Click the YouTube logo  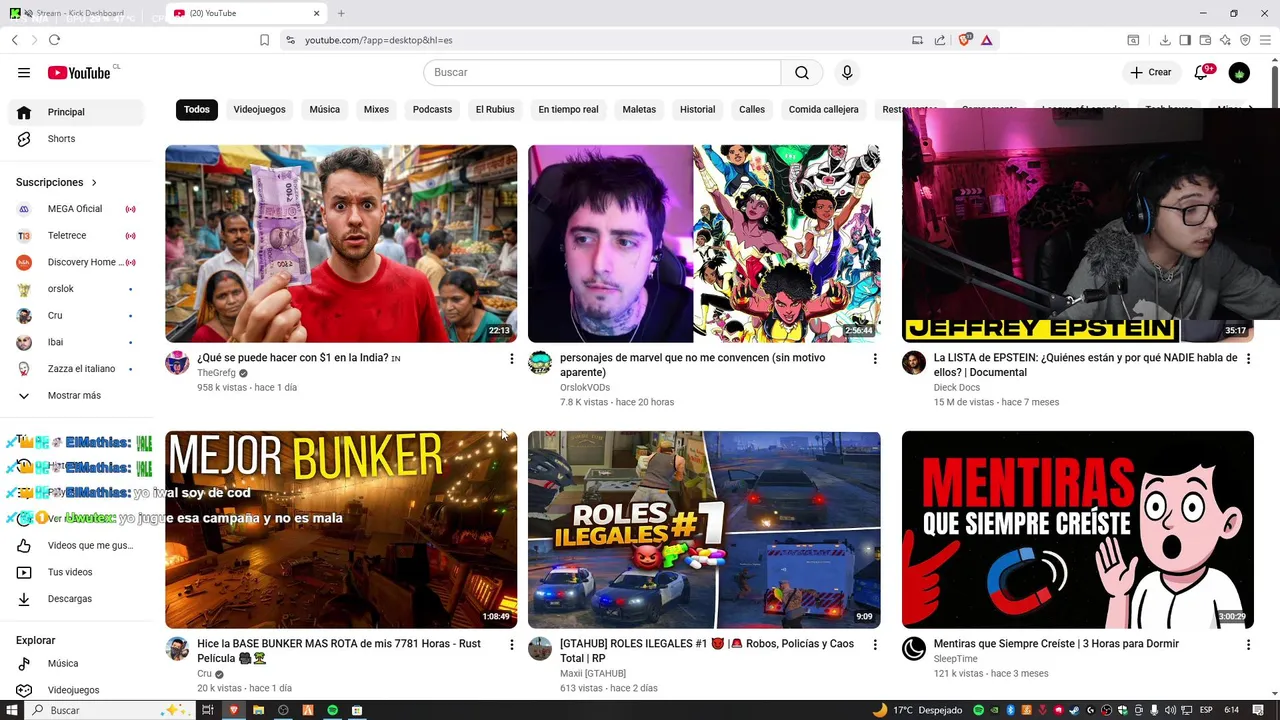pyautogui.click(x=79, y=72)
